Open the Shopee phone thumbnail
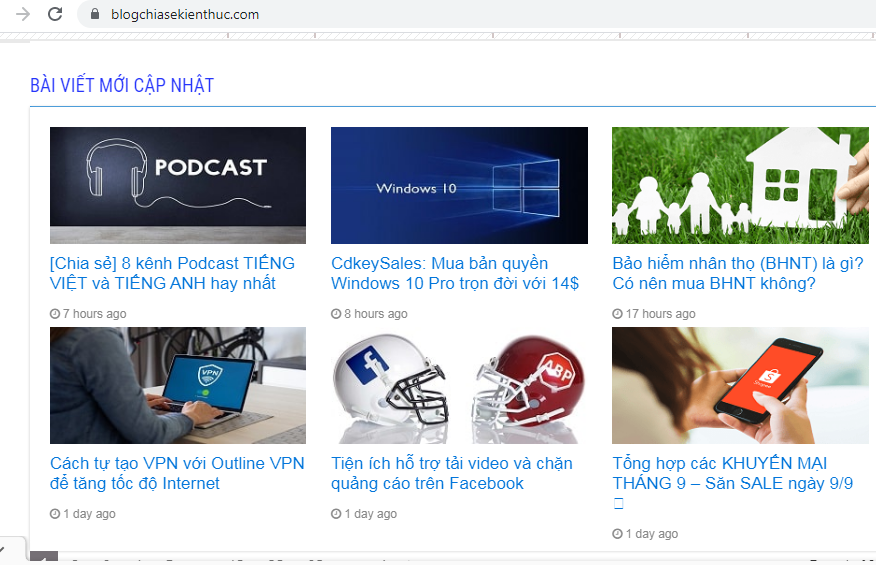Viewport: 876px width, 565px height. (x=740, y=385)
